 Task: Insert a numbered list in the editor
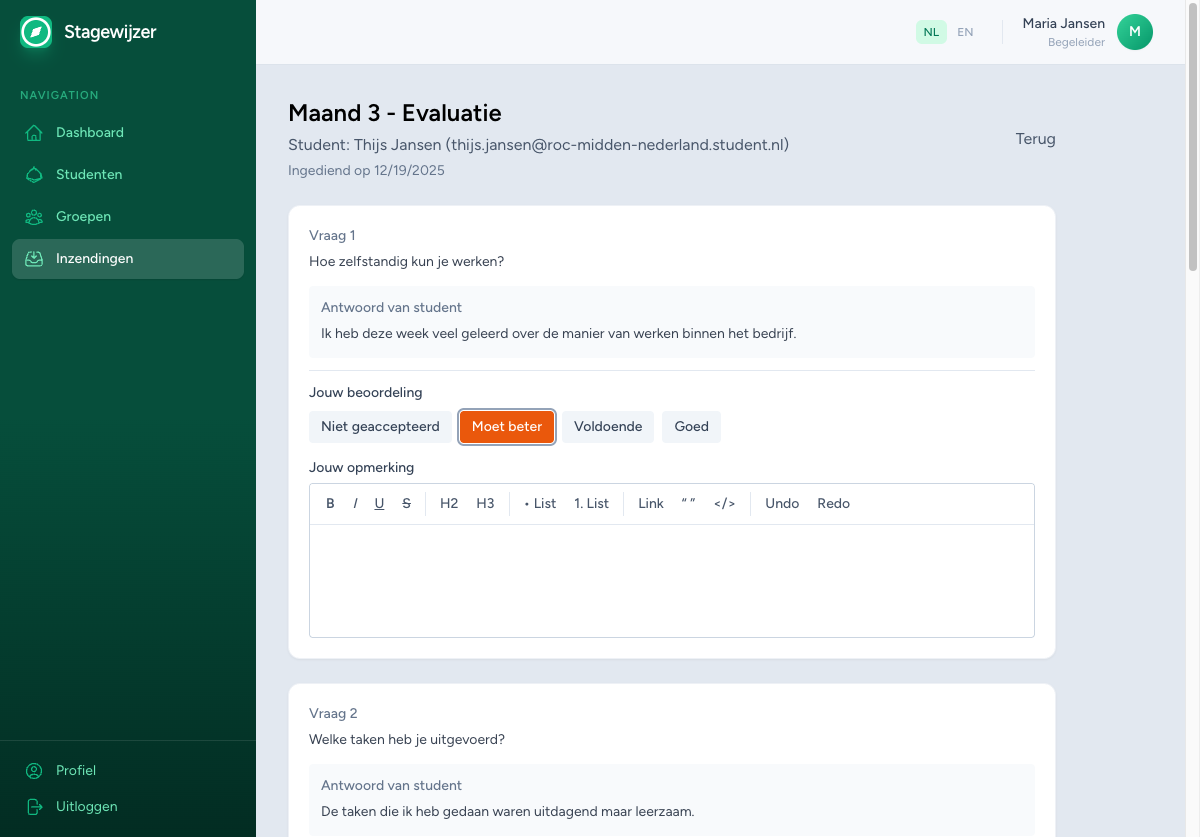click(591, 503)
